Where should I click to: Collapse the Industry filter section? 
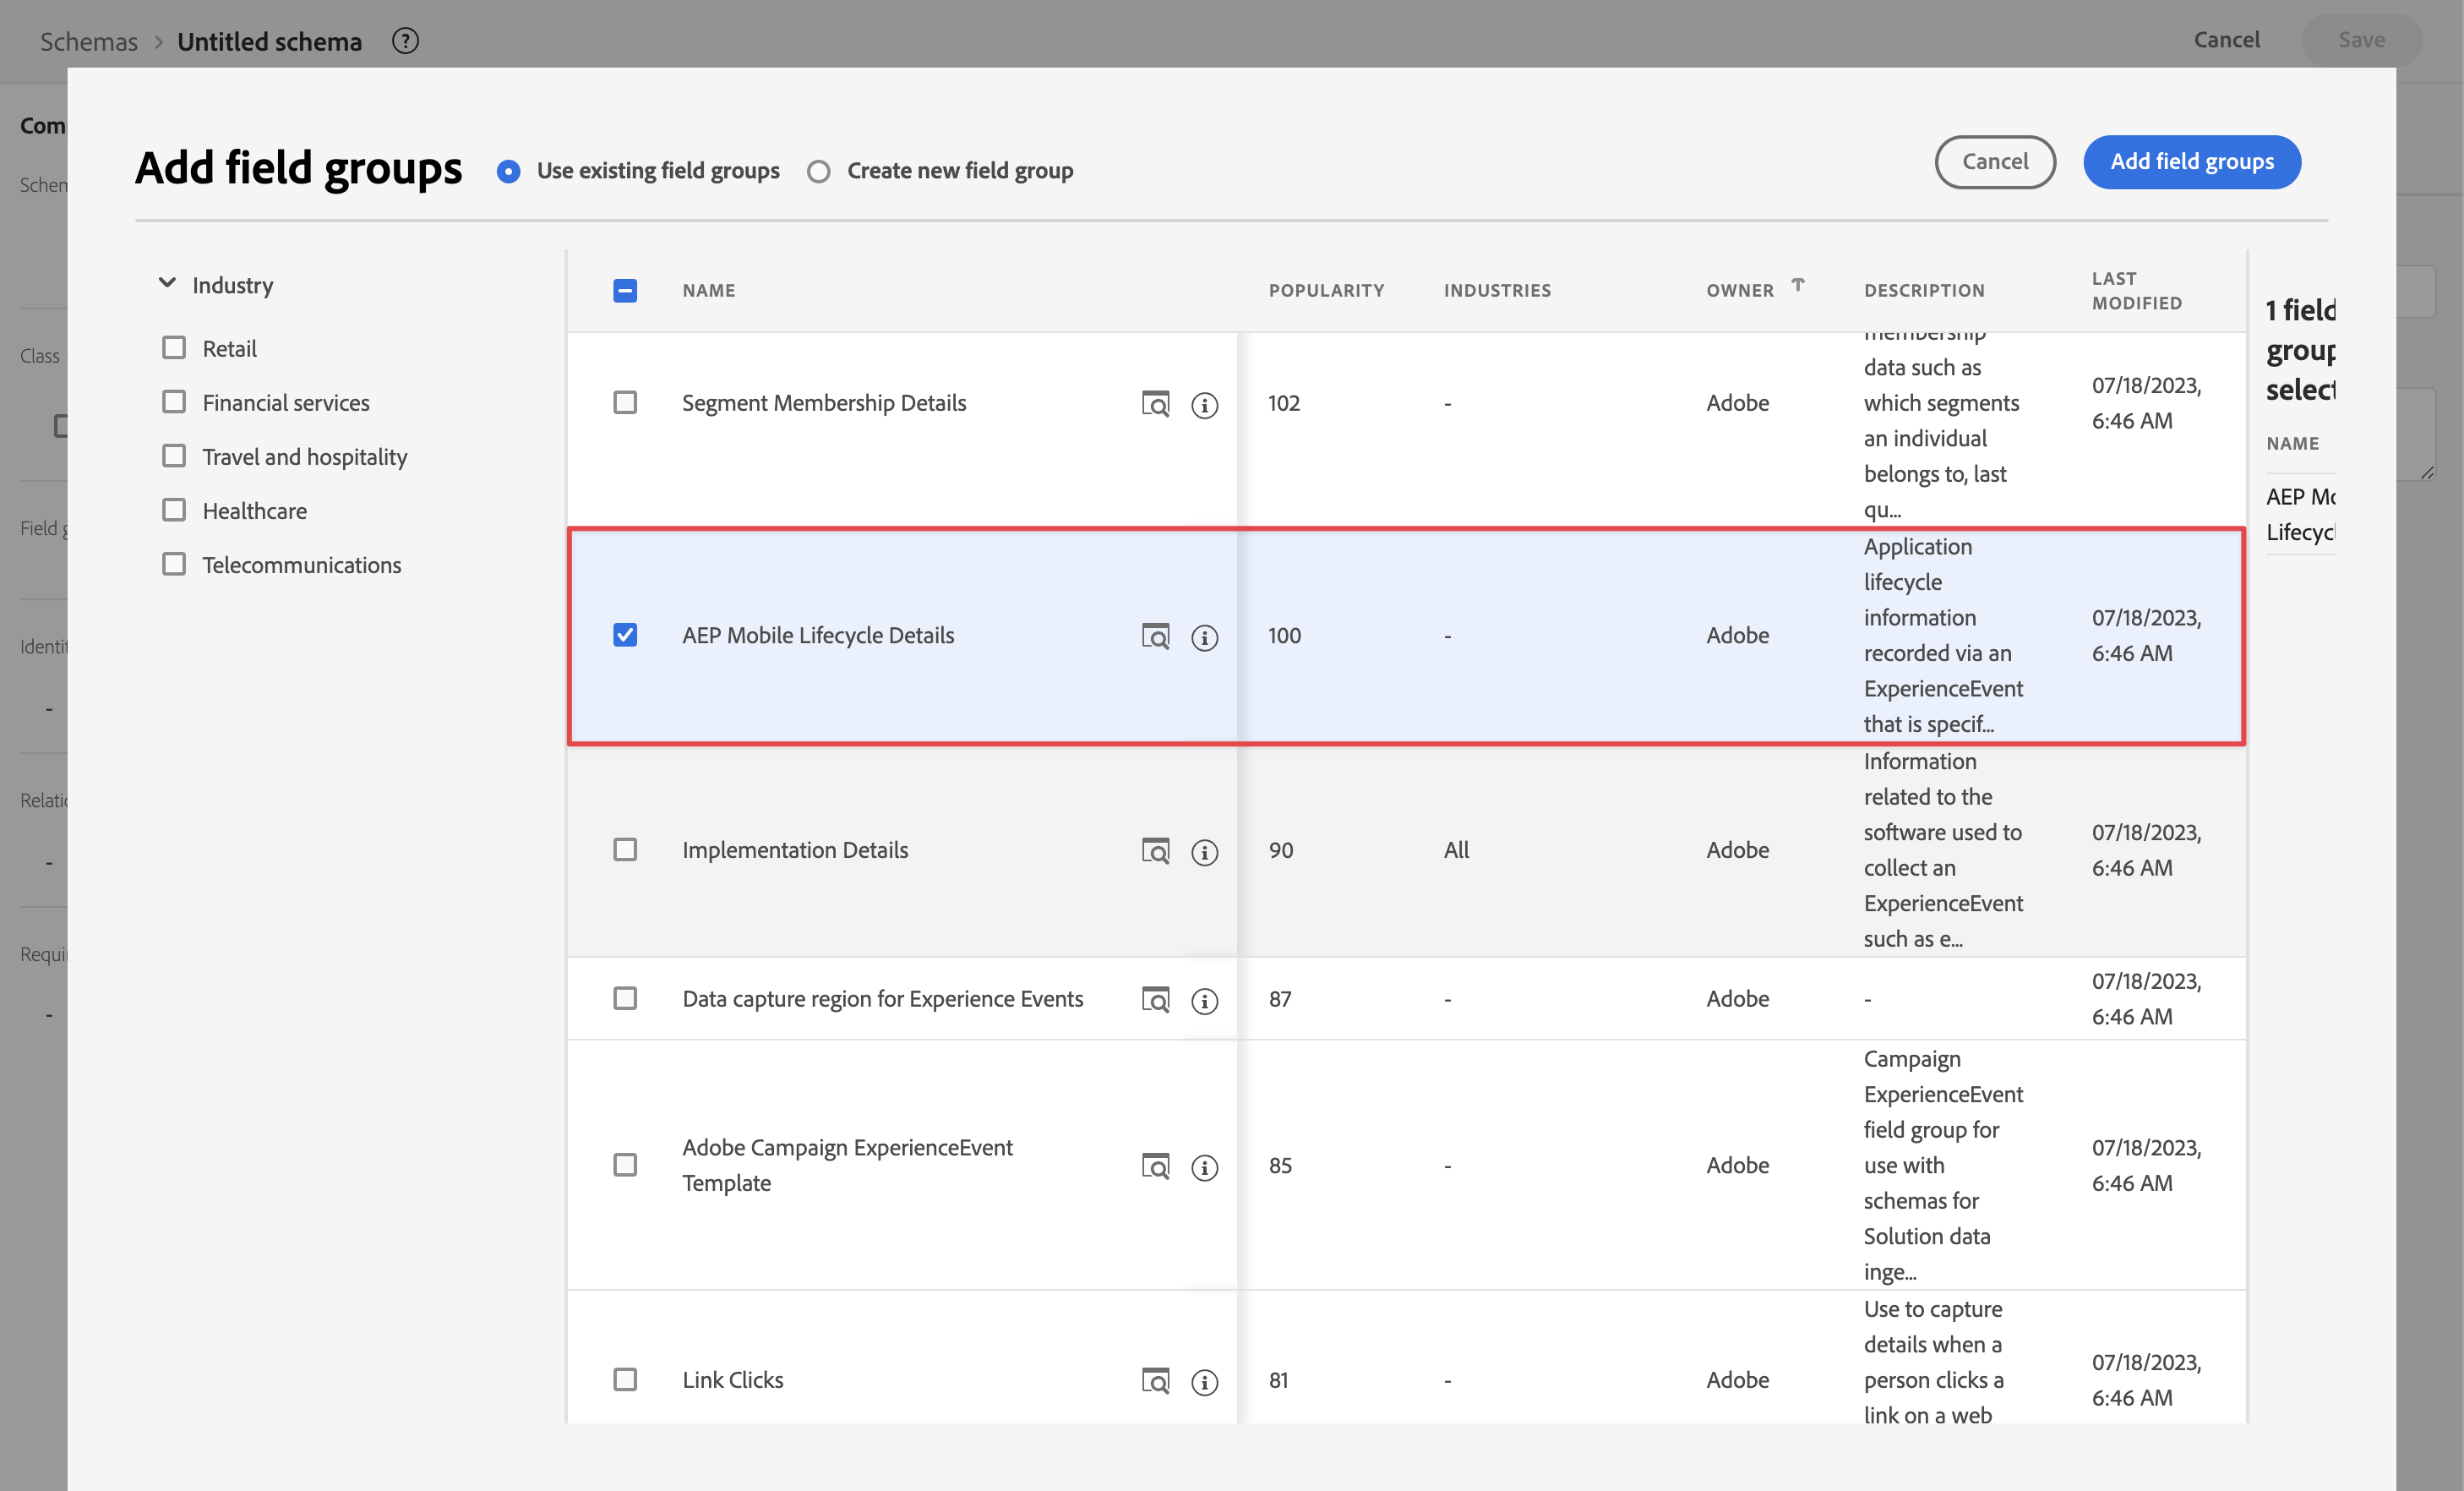coord(167,284)
